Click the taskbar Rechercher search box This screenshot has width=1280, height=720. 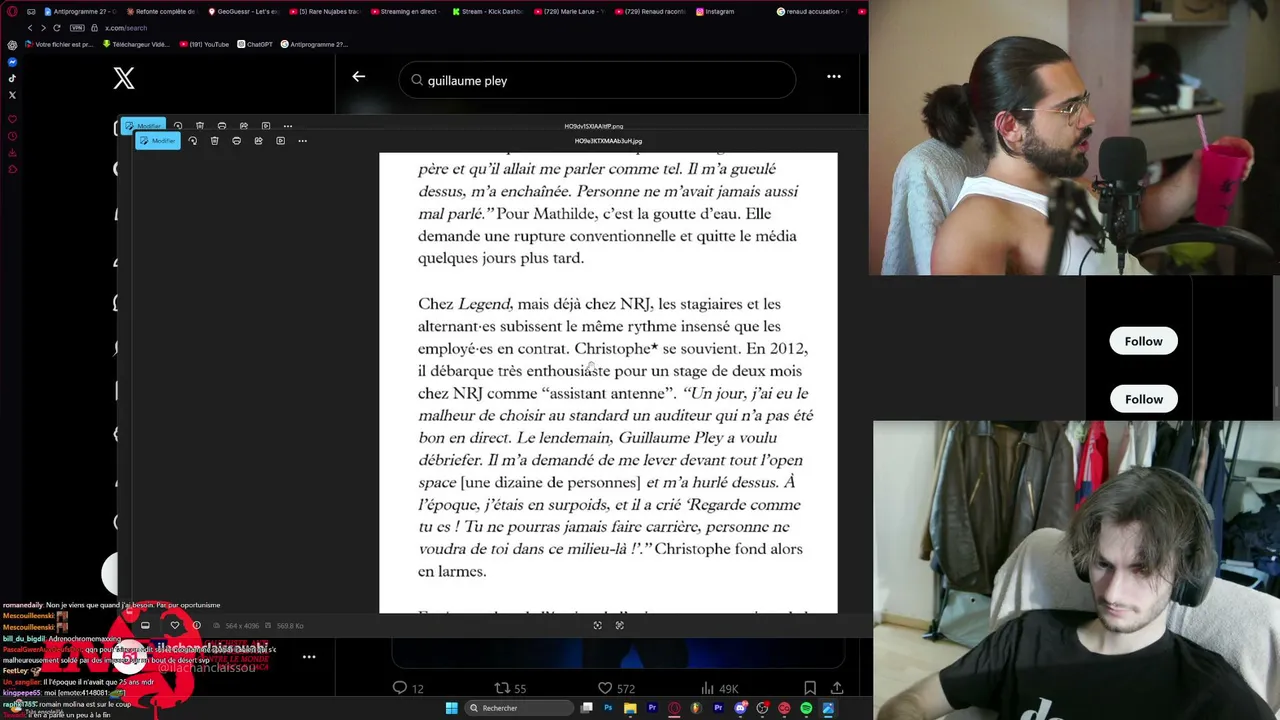click(519, 708)
